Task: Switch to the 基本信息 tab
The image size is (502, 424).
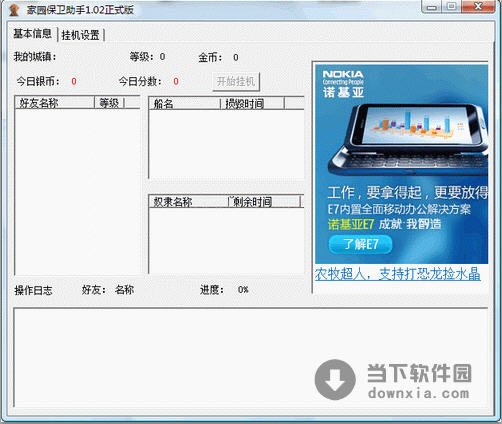Action: pos(32,34)
